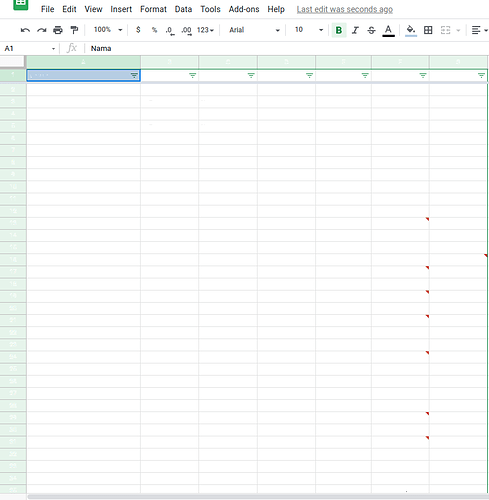Screen dimensions: 489x500
Task: Open the filter toggle in cell A1
Action: tap(134, 76)
